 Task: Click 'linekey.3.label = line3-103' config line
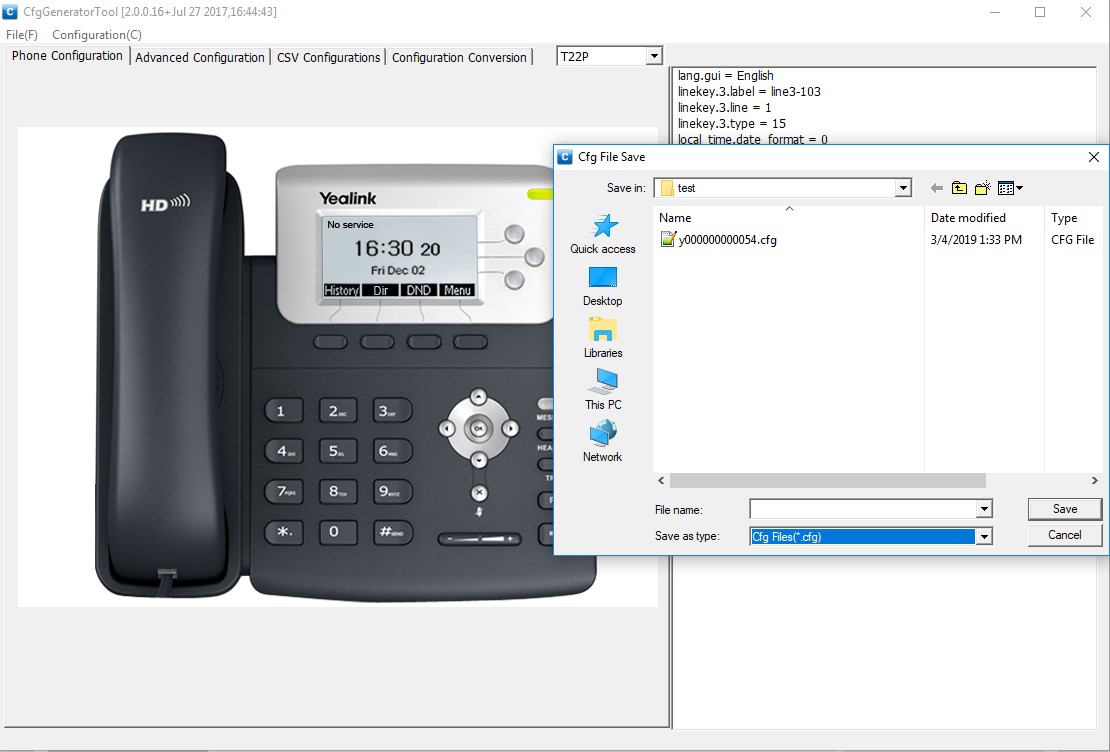(x=749, y=91)
